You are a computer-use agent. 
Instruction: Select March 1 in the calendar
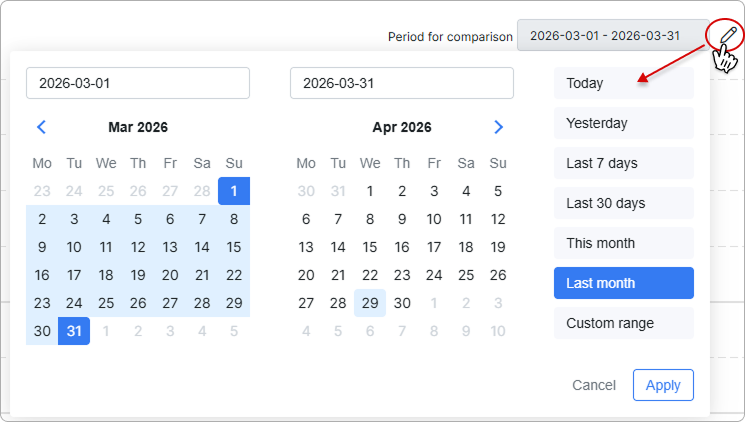234,191
